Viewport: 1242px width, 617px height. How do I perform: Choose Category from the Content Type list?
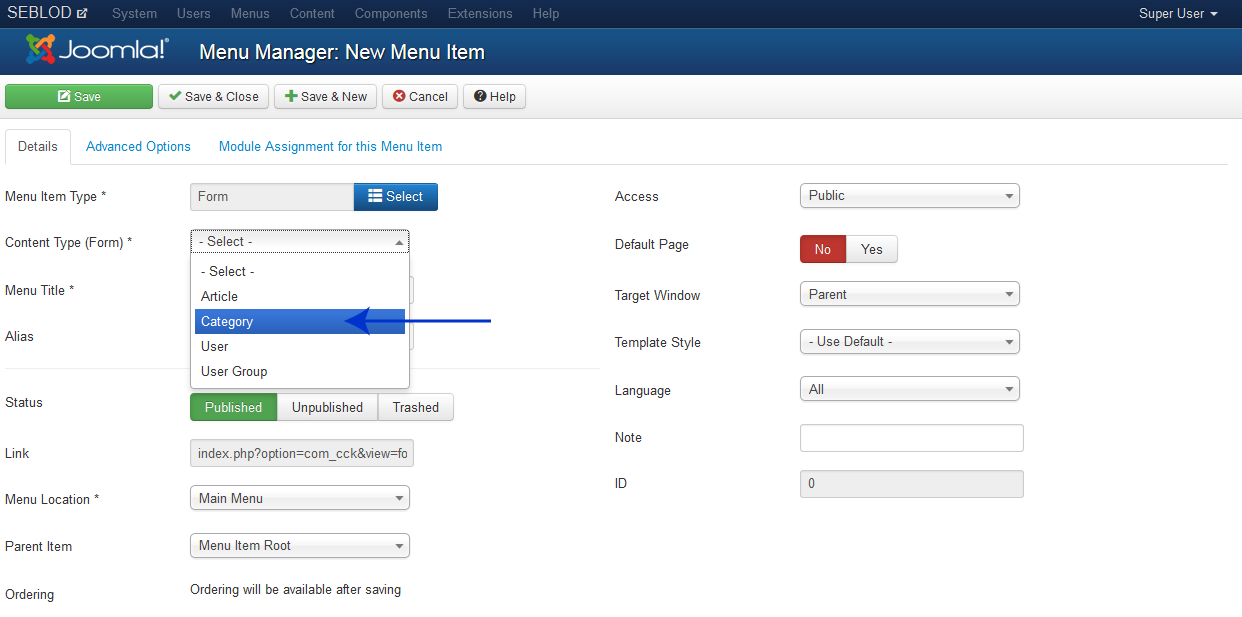click(227, 321)
